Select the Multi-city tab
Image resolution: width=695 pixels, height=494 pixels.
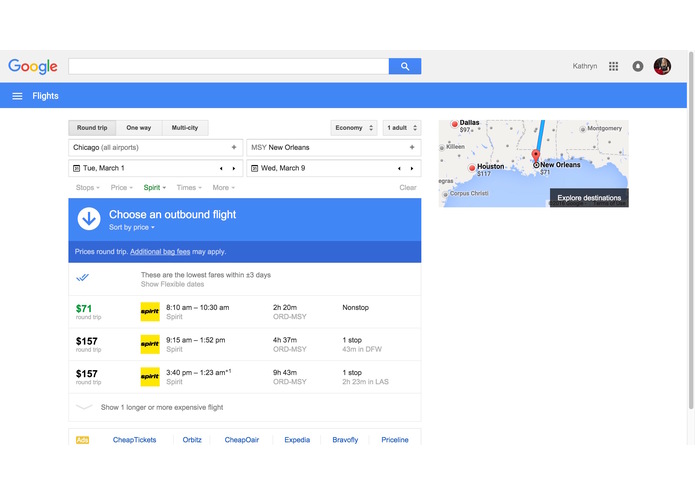pos(185,128)
